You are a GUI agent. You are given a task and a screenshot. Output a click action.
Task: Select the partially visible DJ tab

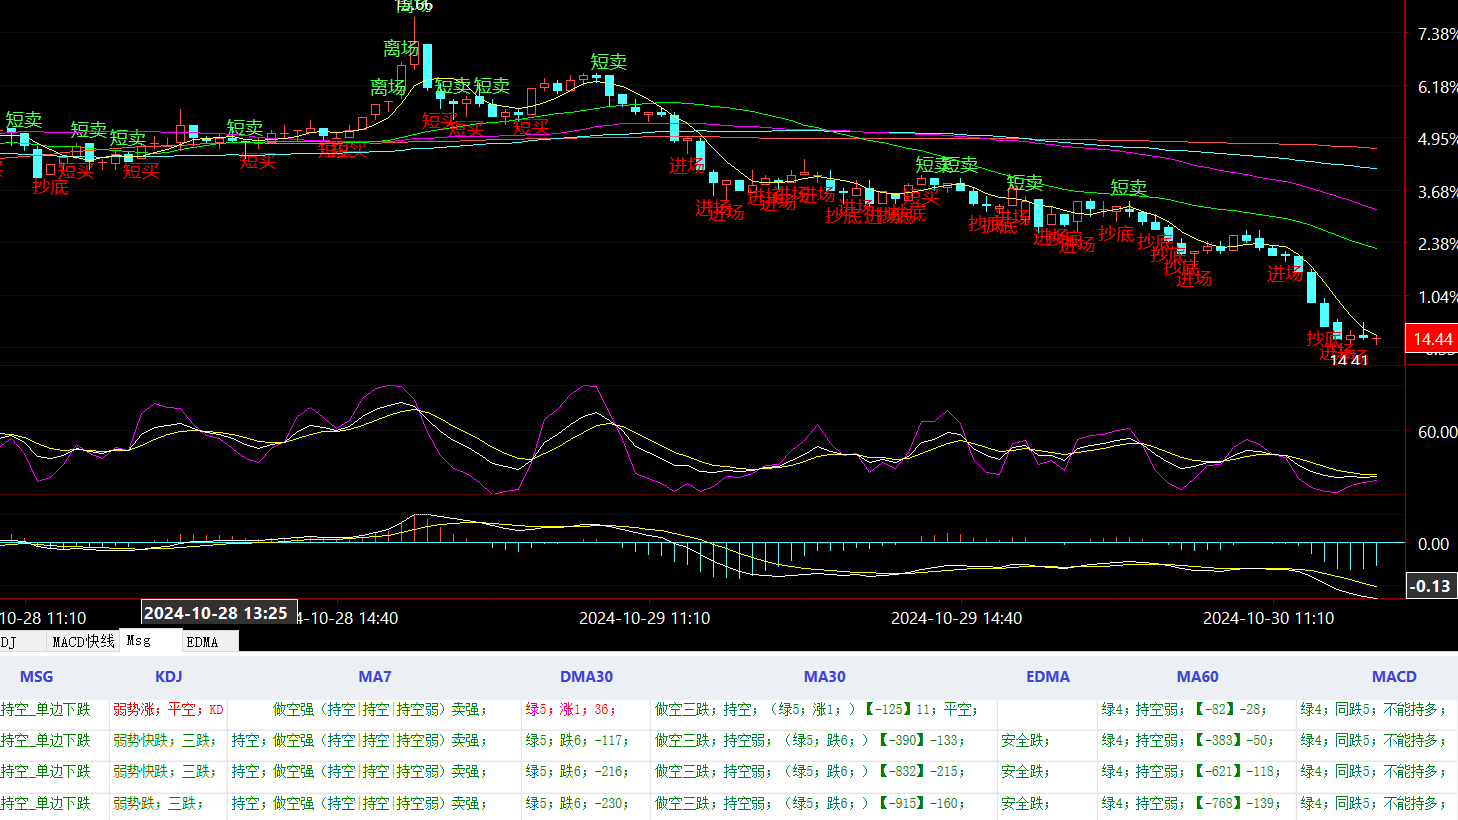[x=20, y=641]
